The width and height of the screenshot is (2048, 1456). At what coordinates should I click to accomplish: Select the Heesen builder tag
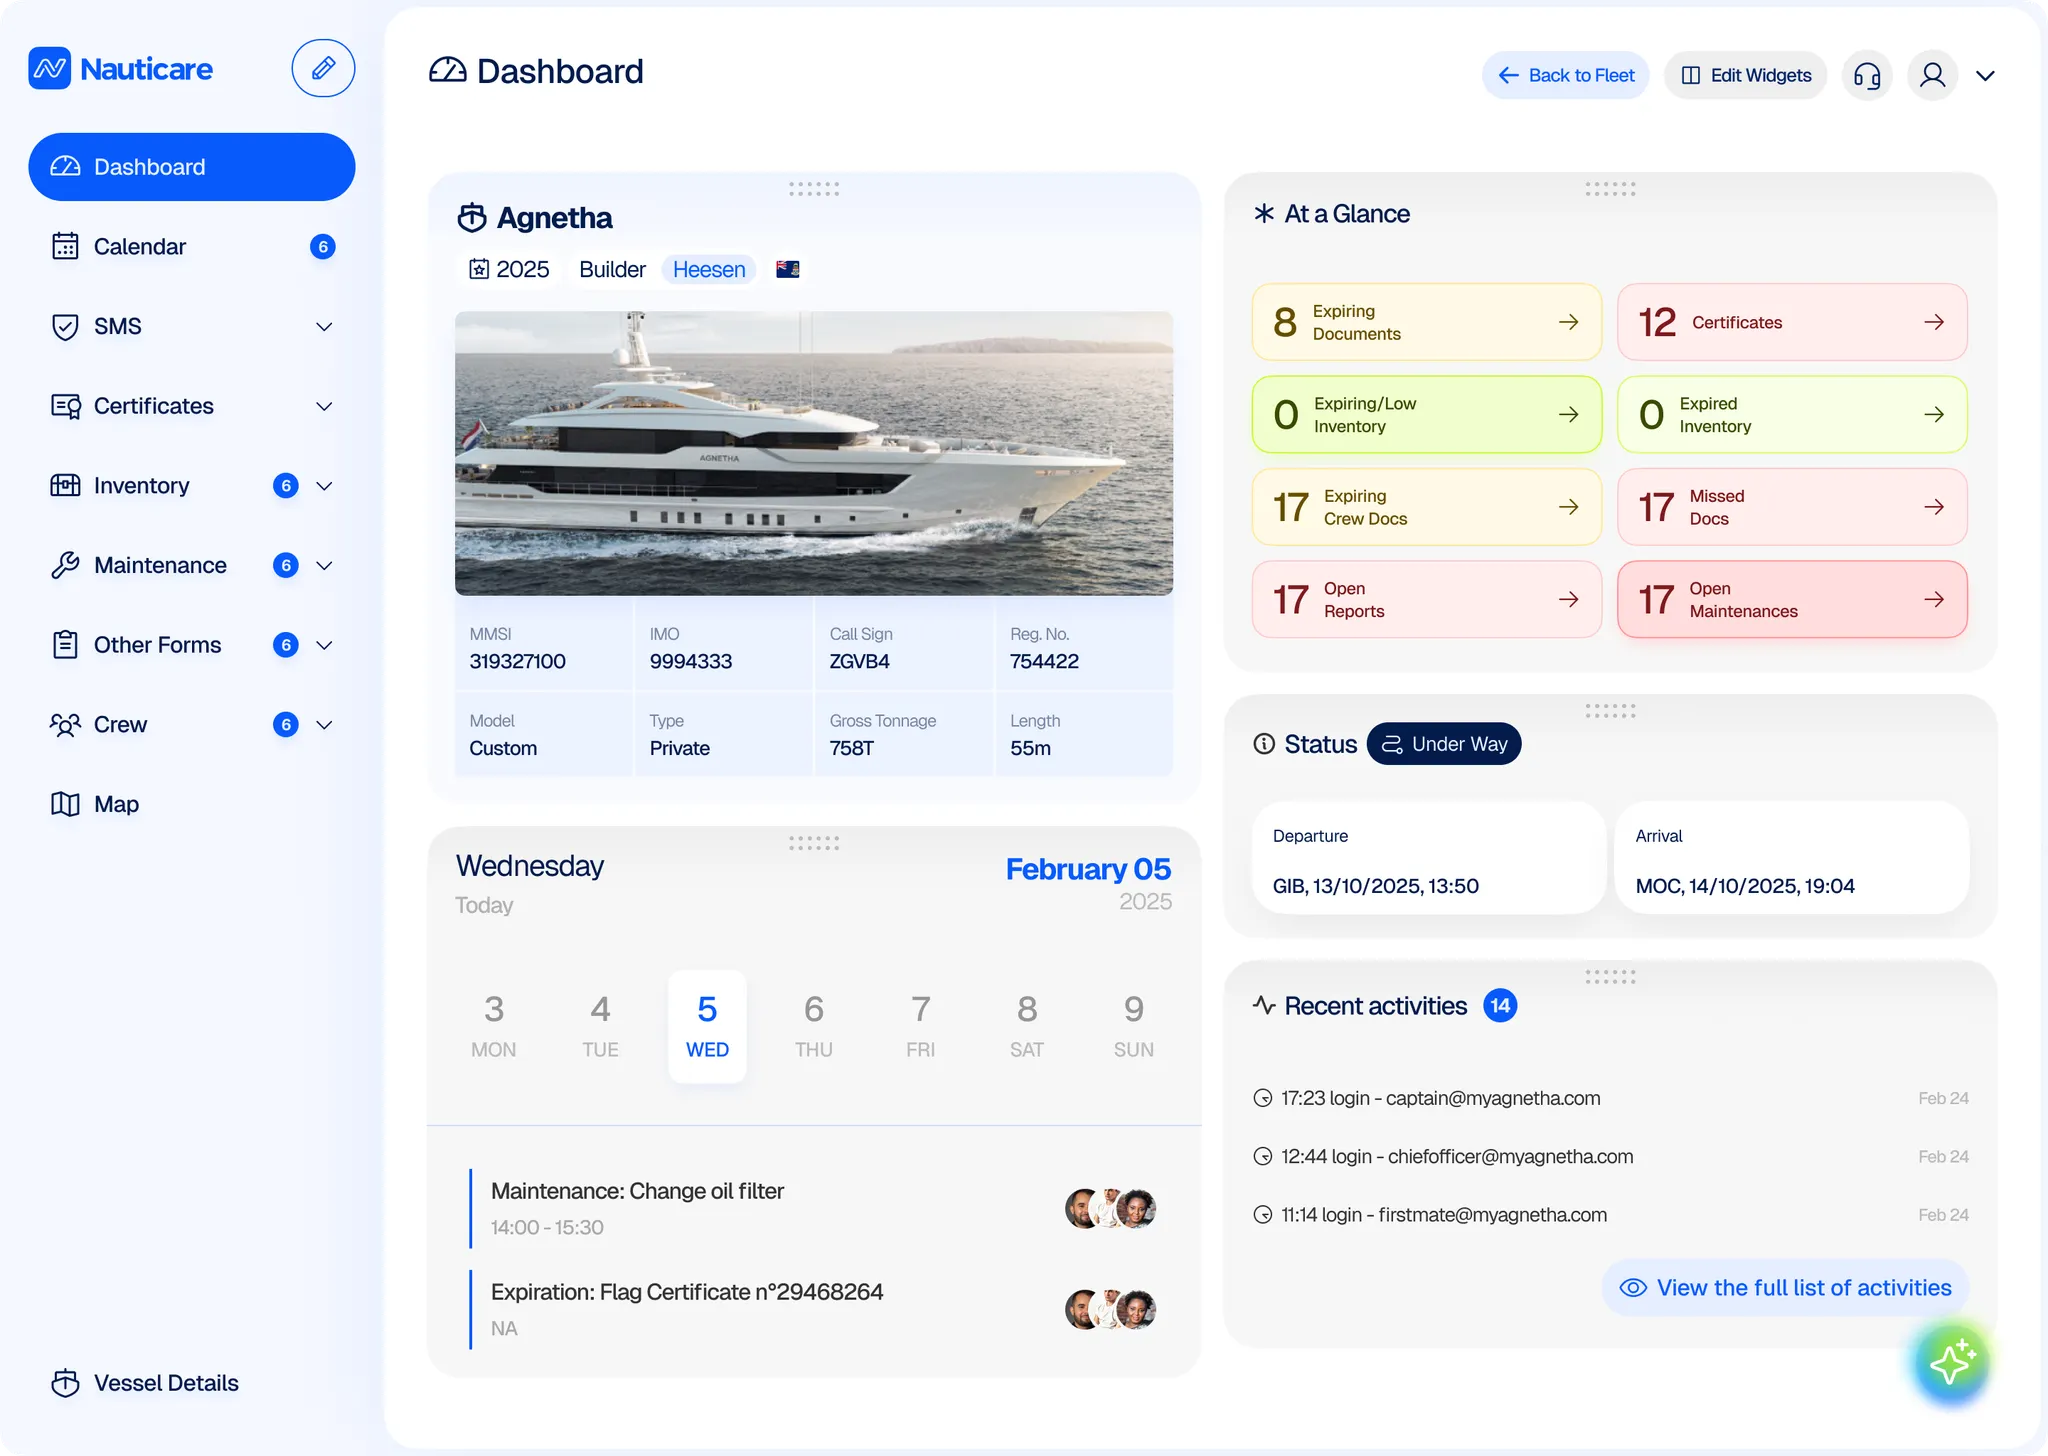(707, 269)
